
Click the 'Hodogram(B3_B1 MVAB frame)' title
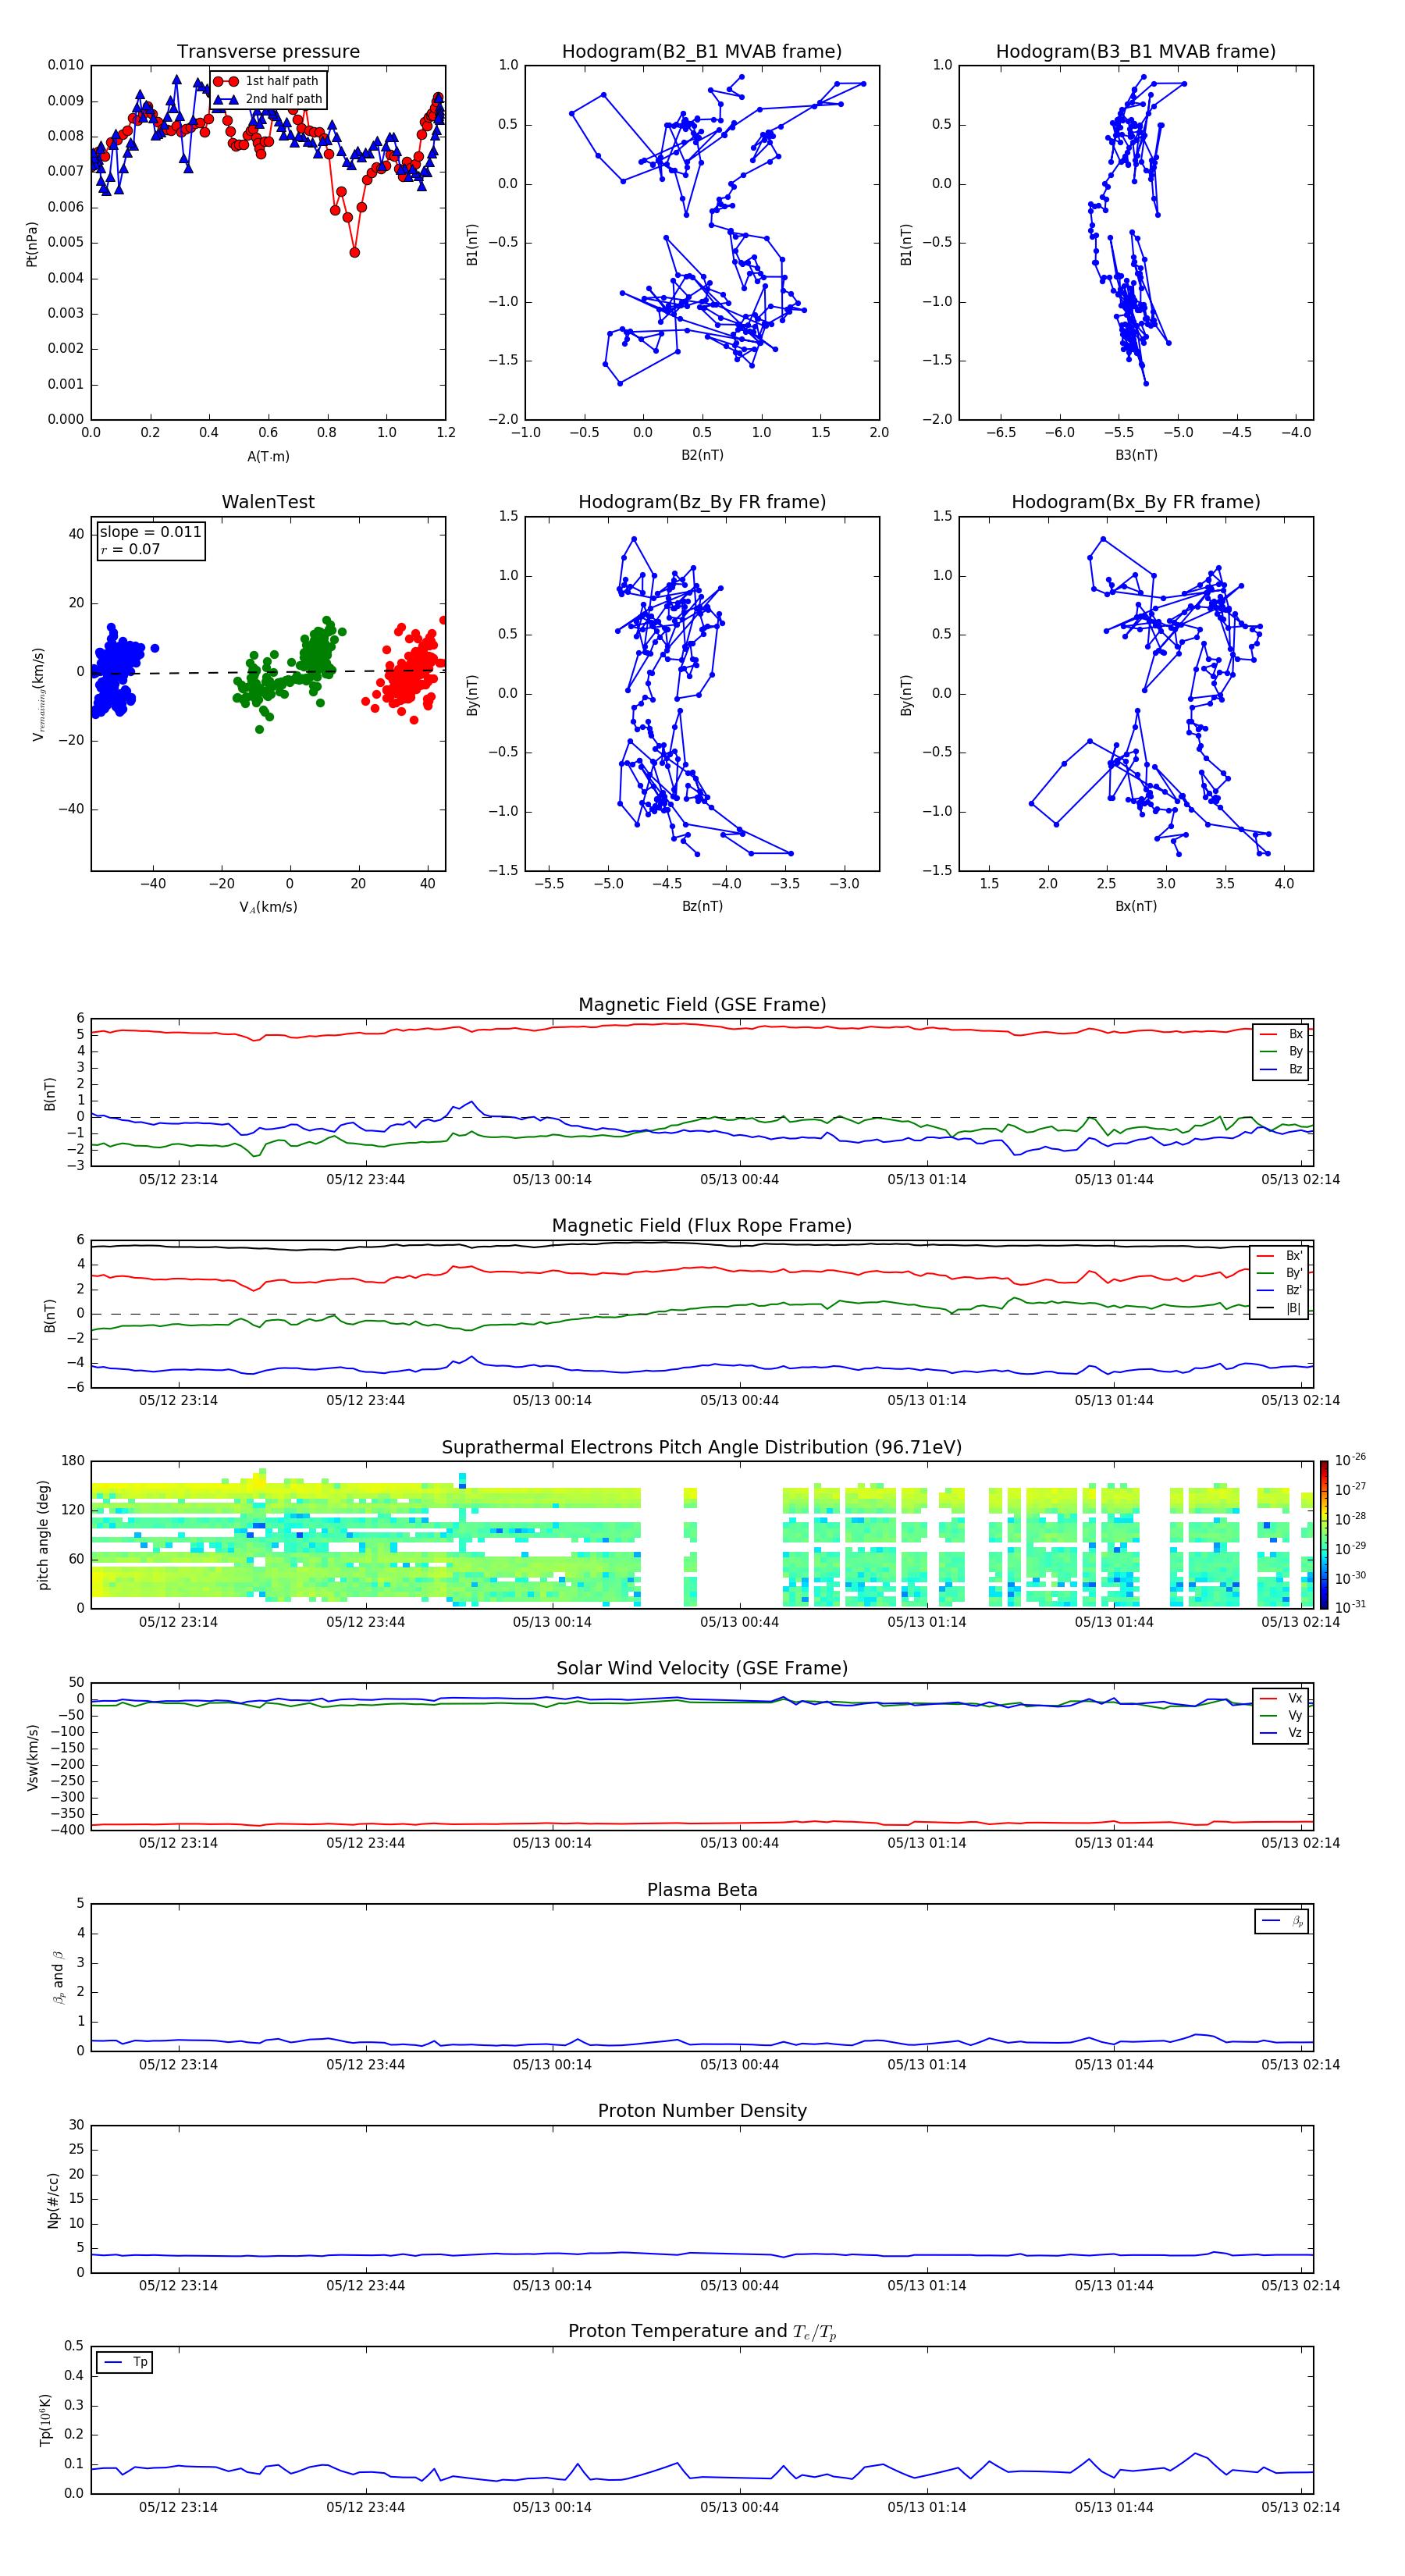tap(1136, 51)
